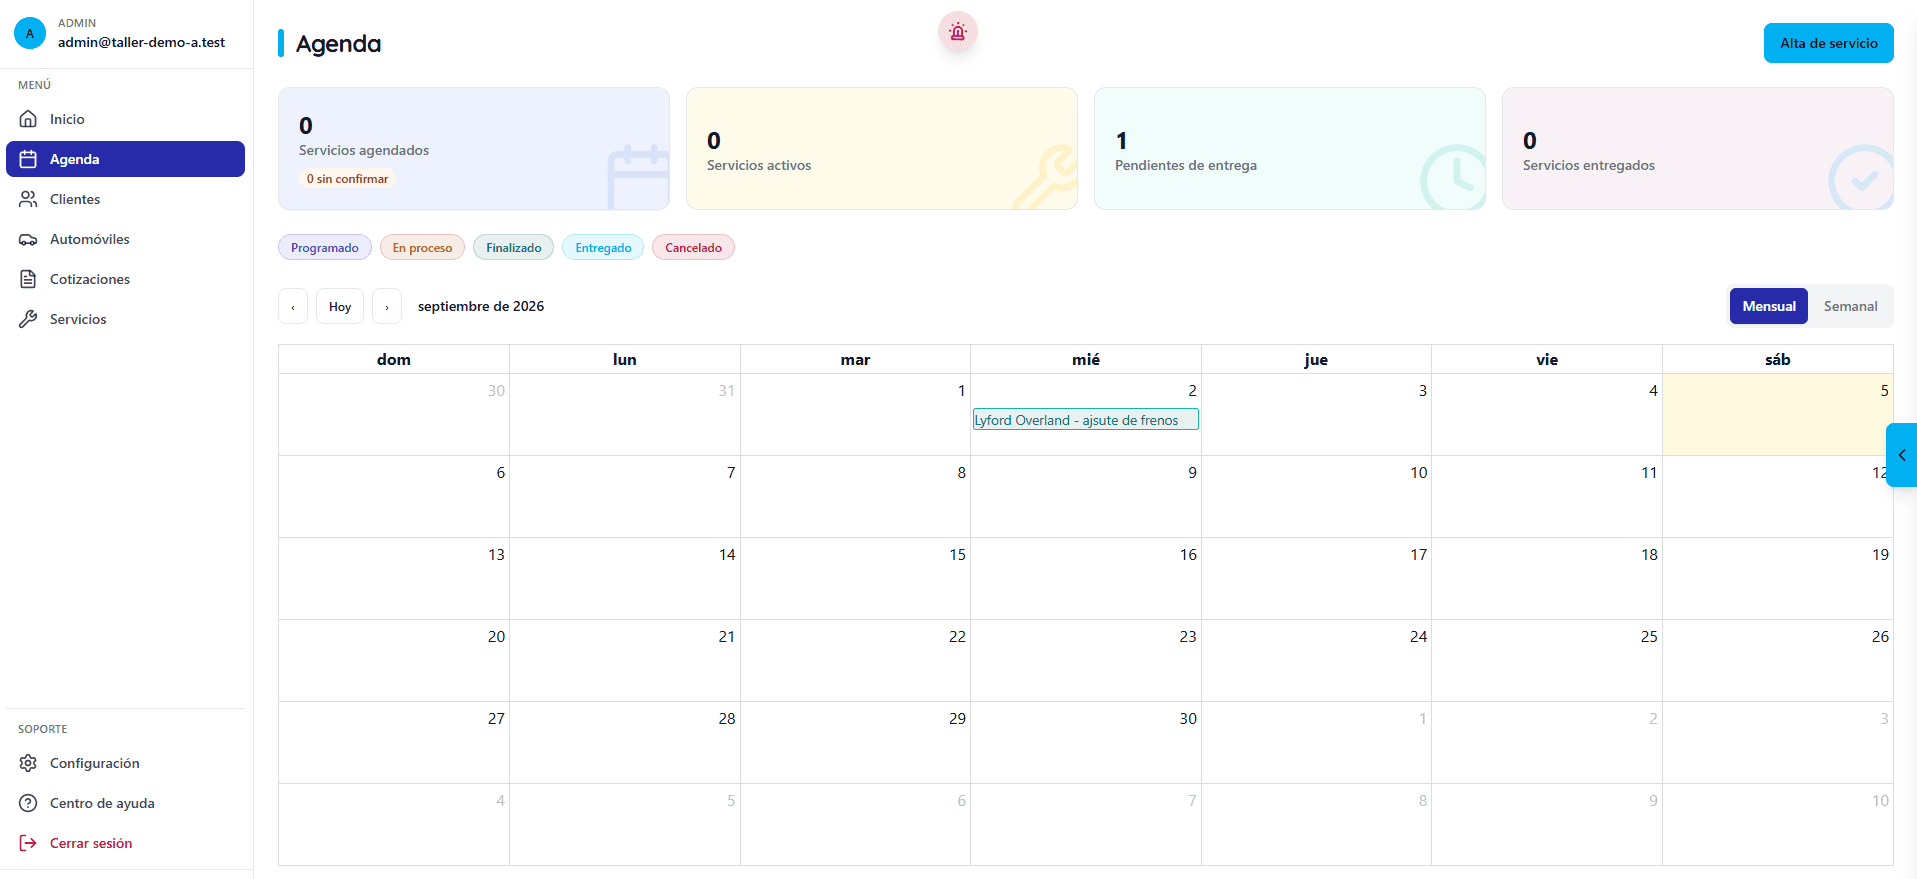This screenshot has height=879, width=1917.
Task: Click the Servicios activos card
Action: click(x=882, y=148)
